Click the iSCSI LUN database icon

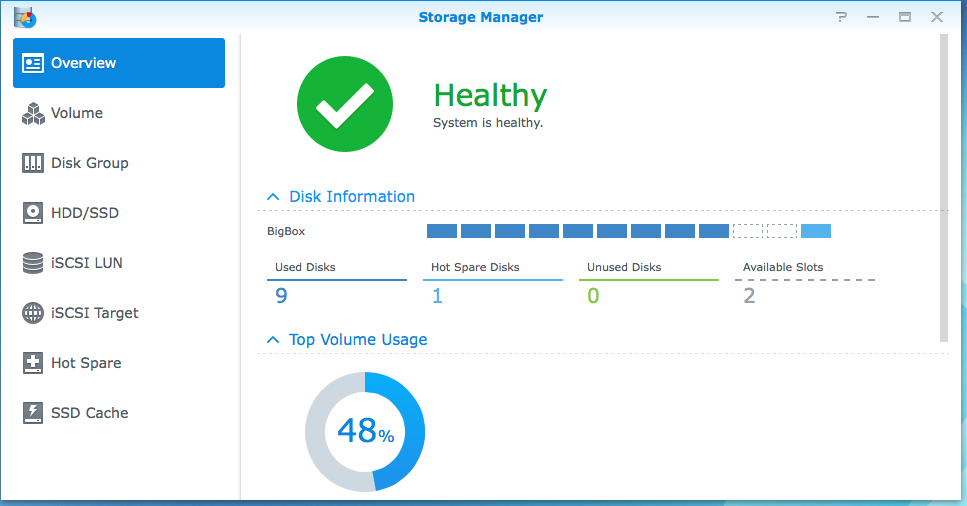tap(33, 263)
